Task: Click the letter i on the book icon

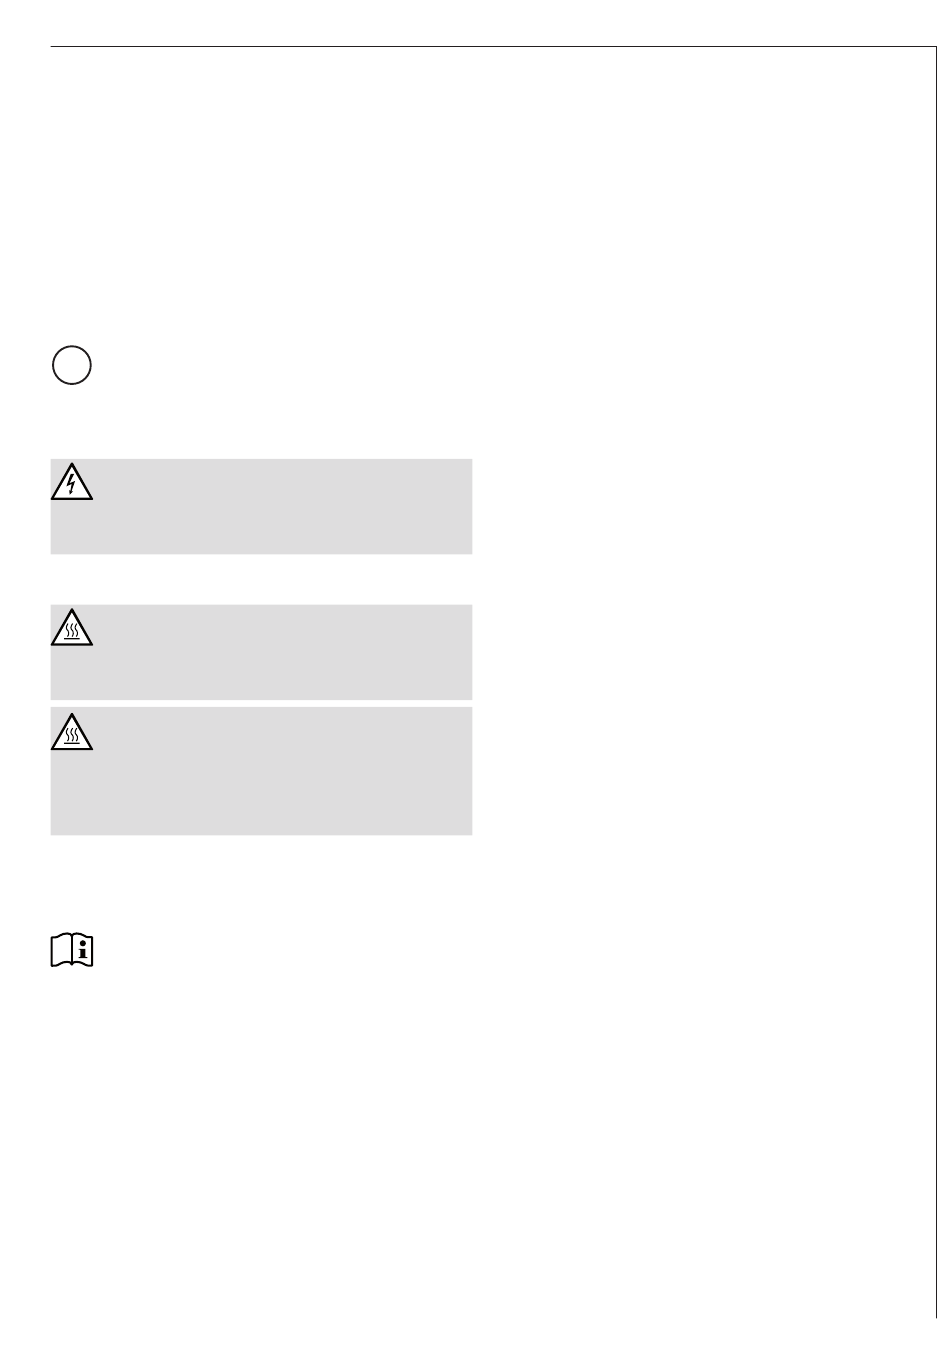Action: tap(83, 949)
